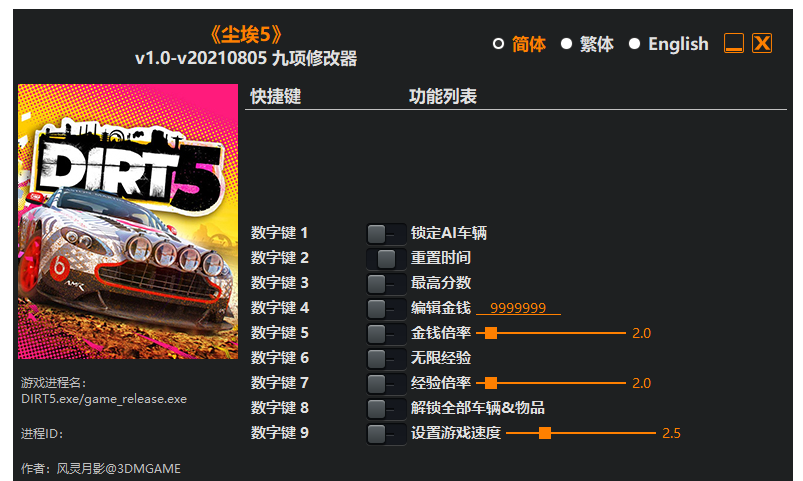803x481 pixels.
Task: Toggle the 锁定AI车辆 switch
Action: pyautogui.click(x=387, y=234)
